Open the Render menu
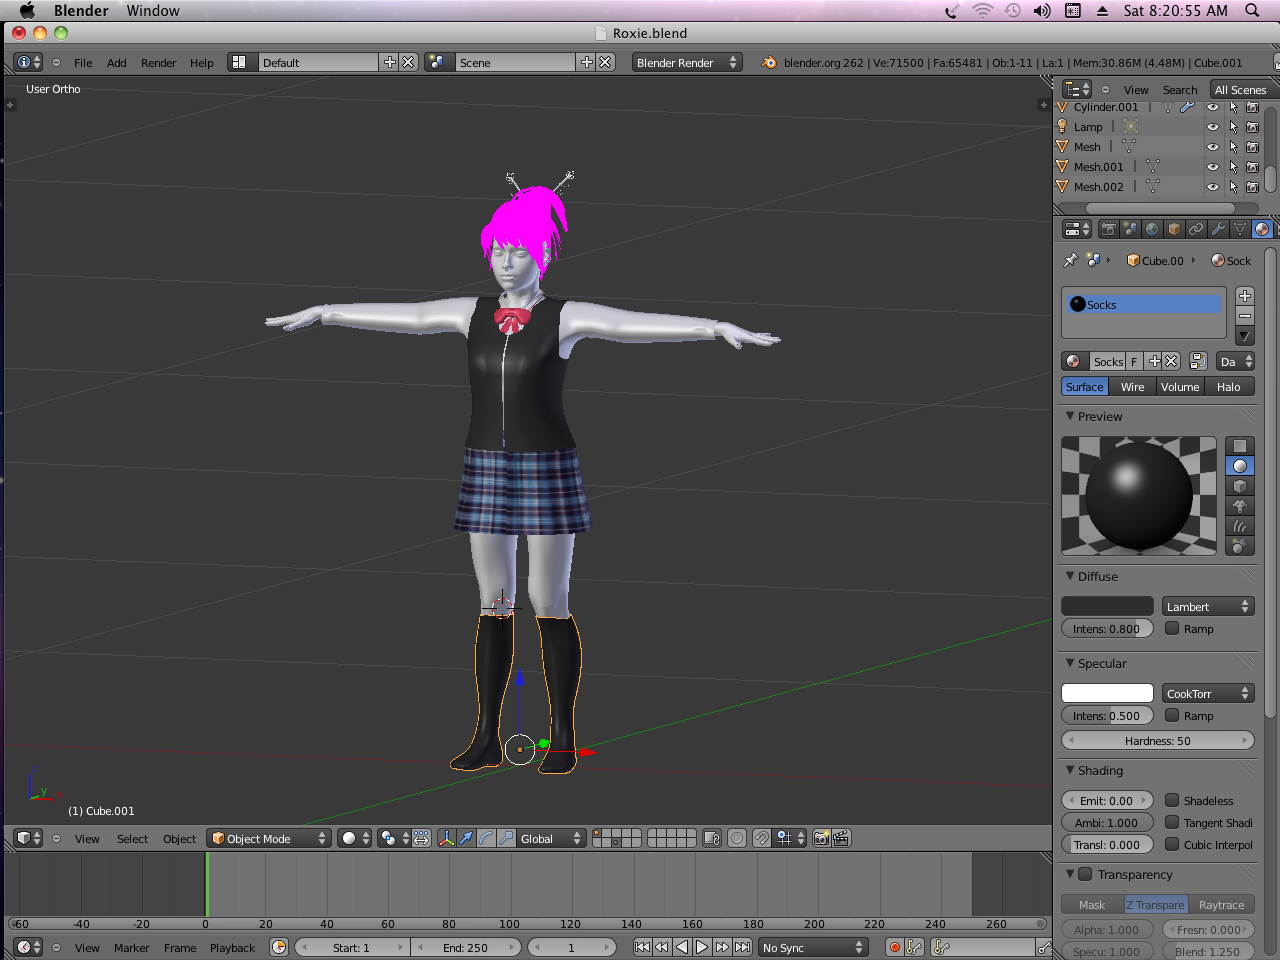 [x=158, y=62]
